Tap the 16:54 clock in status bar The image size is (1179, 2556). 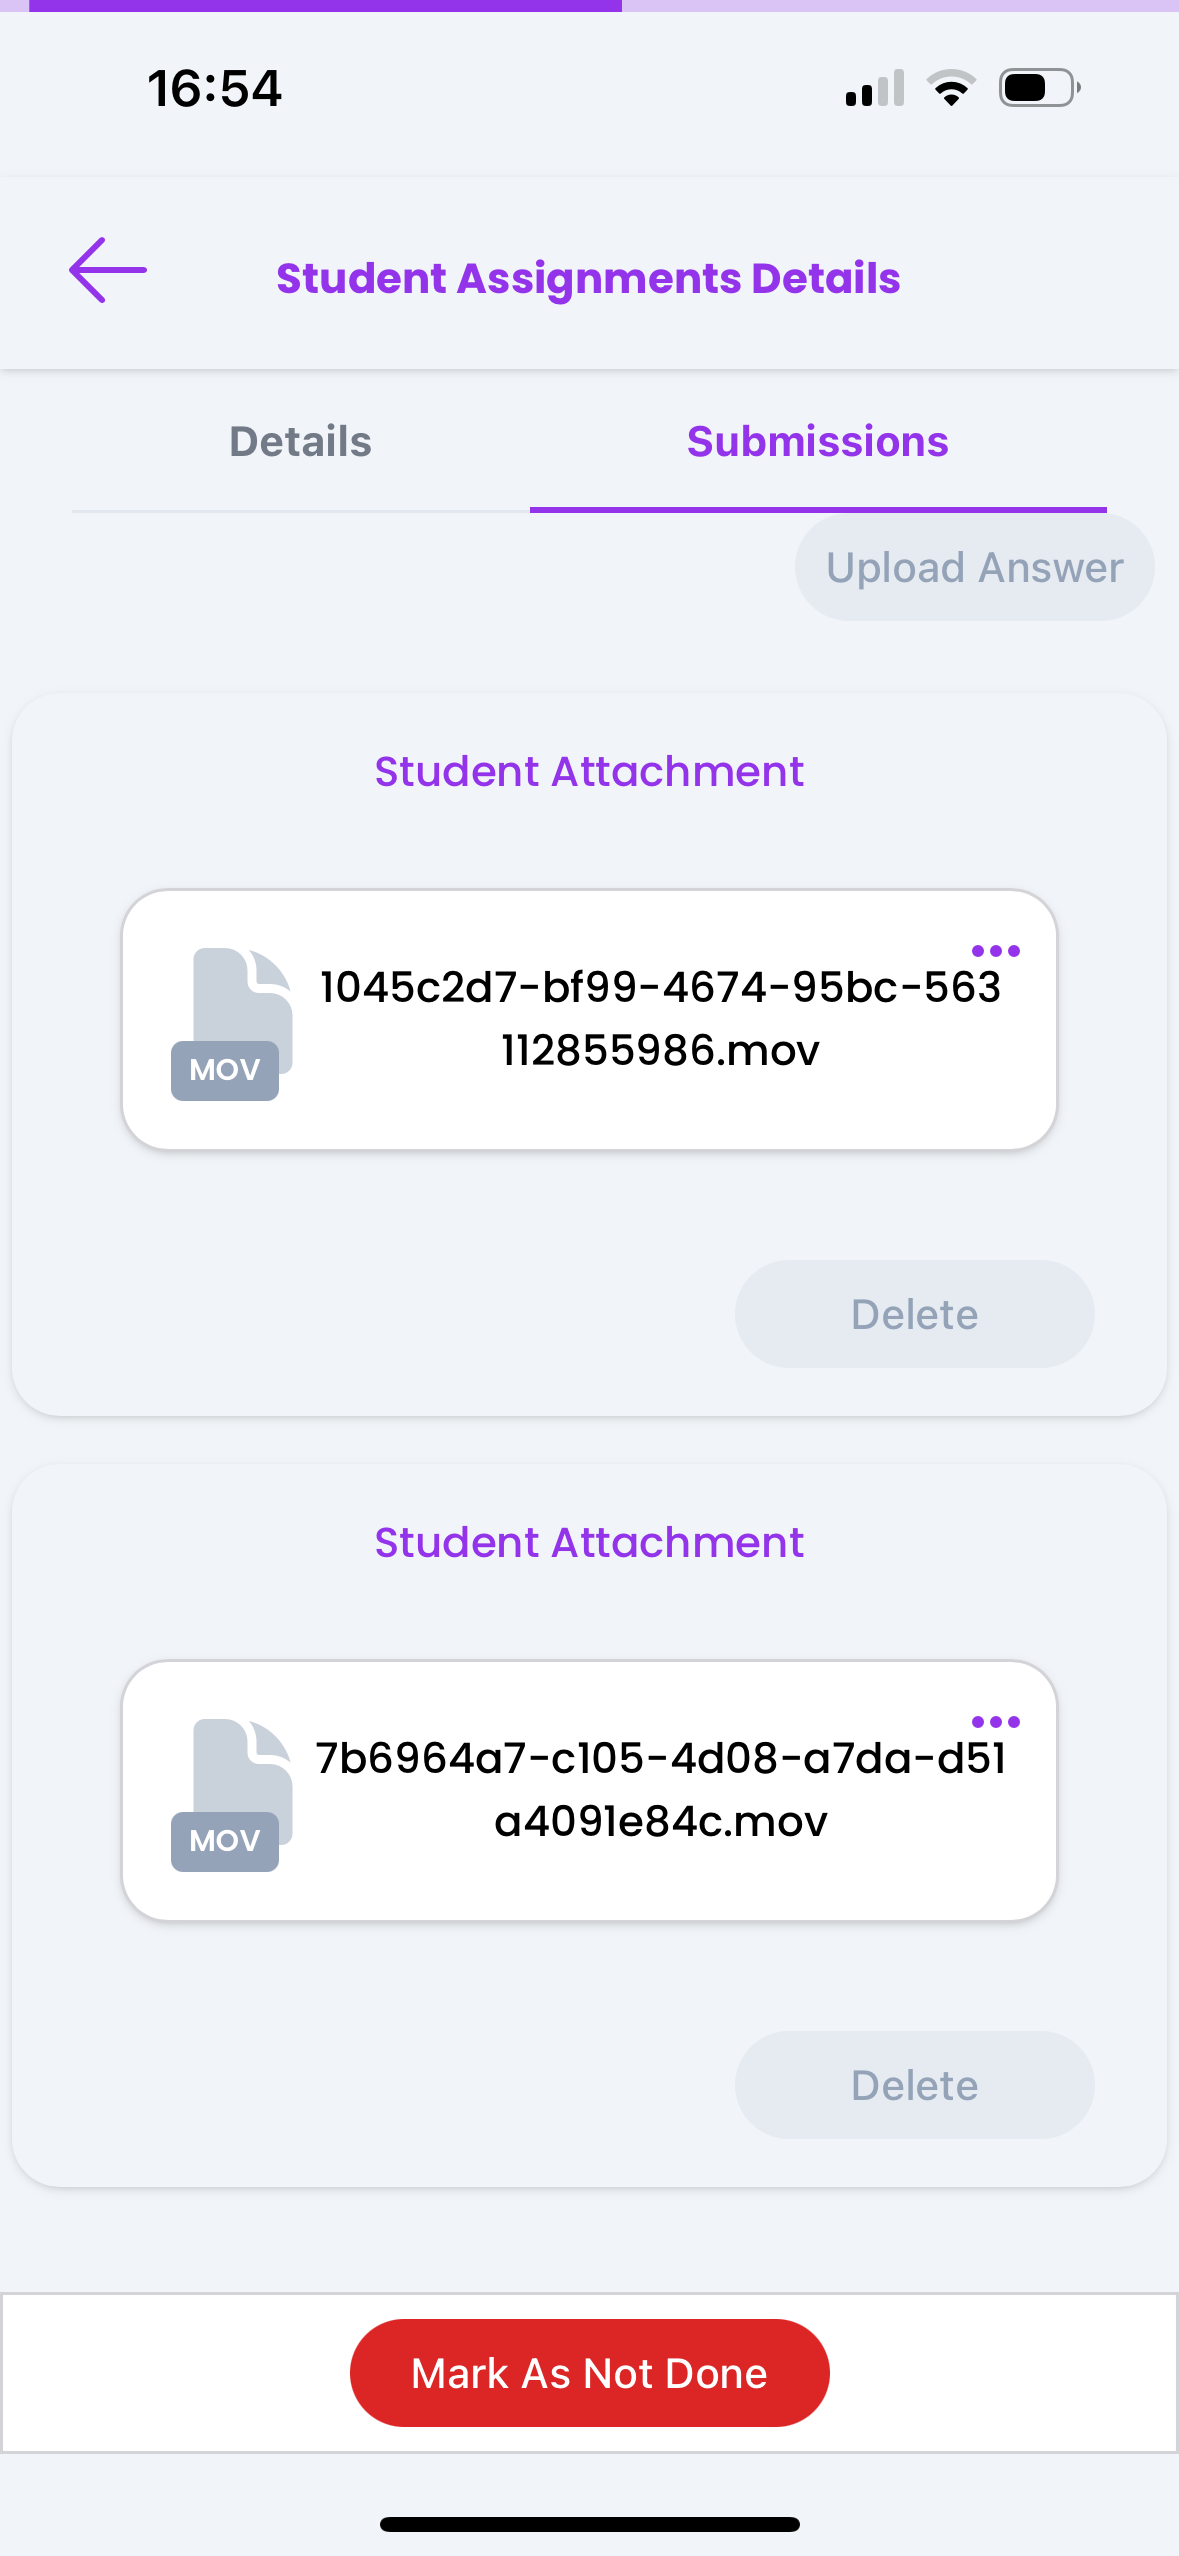click(x=215, y=89)
